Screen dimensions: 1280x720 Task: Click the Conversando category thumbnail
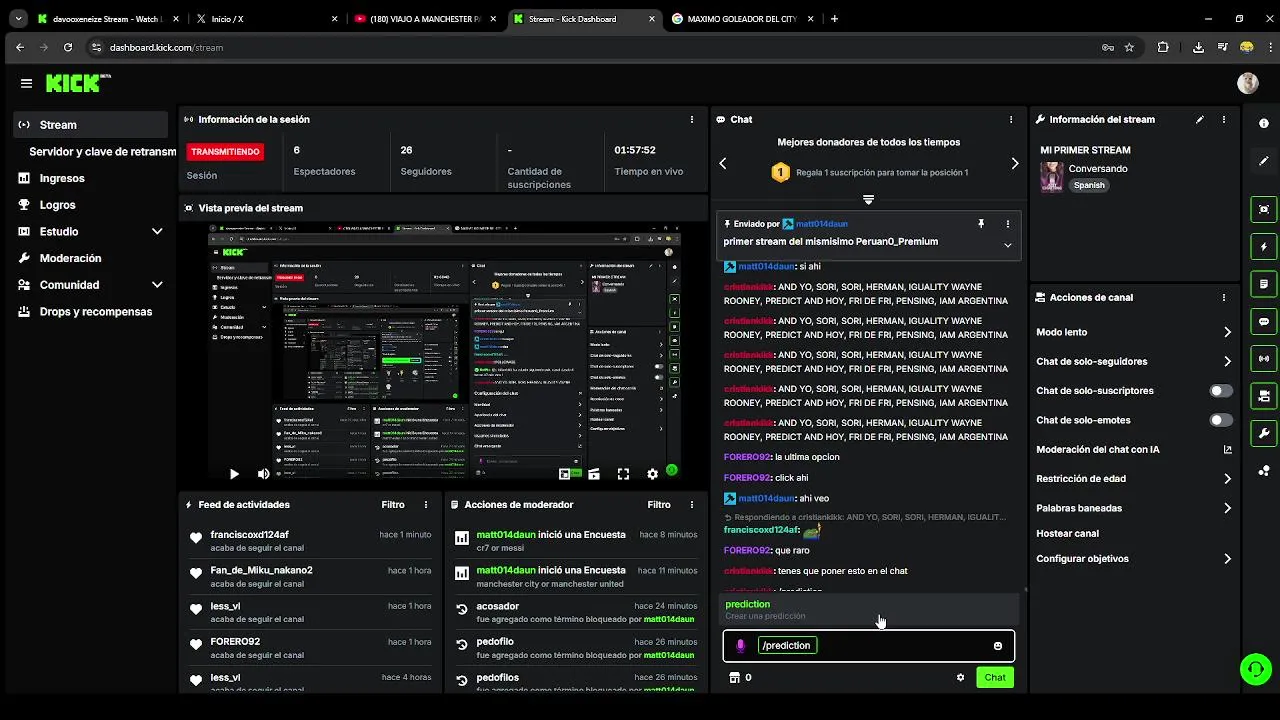coord(1051,177)
